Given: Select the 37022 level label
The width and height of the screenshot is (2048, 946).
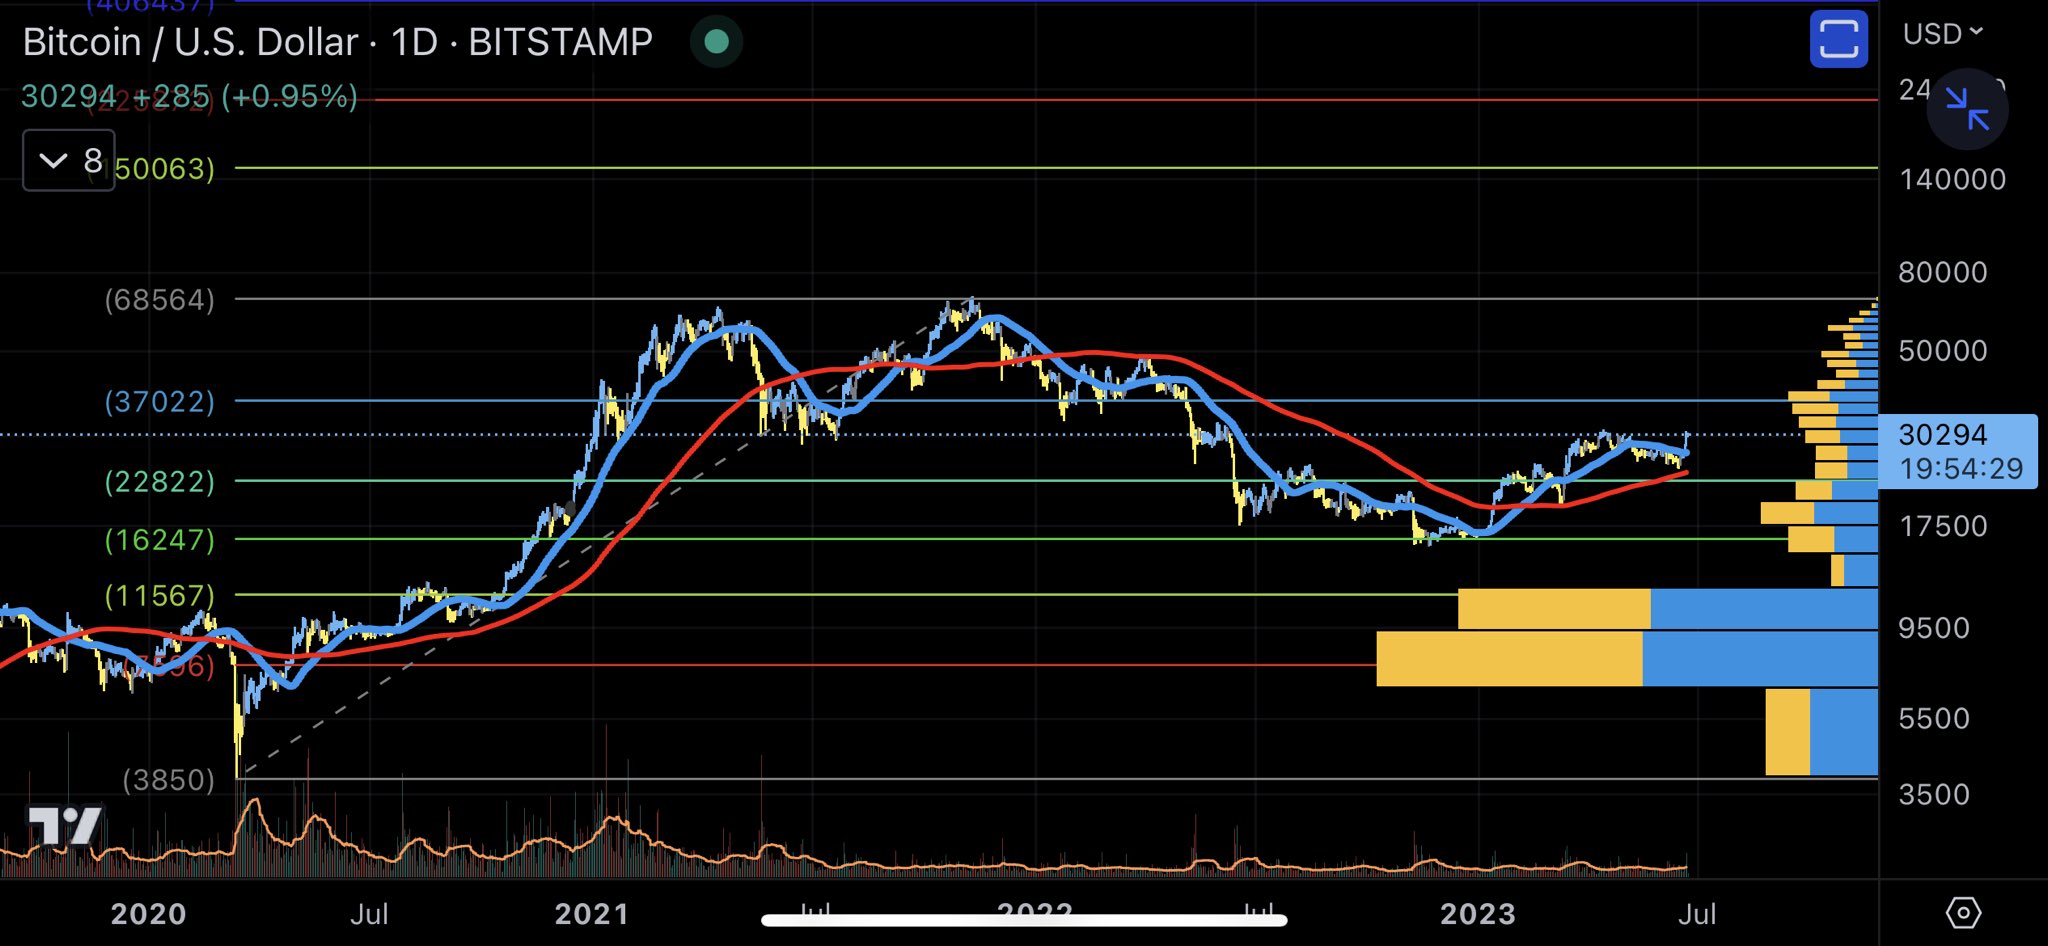Looking at the screenshot, I should [x=159, y=401].
